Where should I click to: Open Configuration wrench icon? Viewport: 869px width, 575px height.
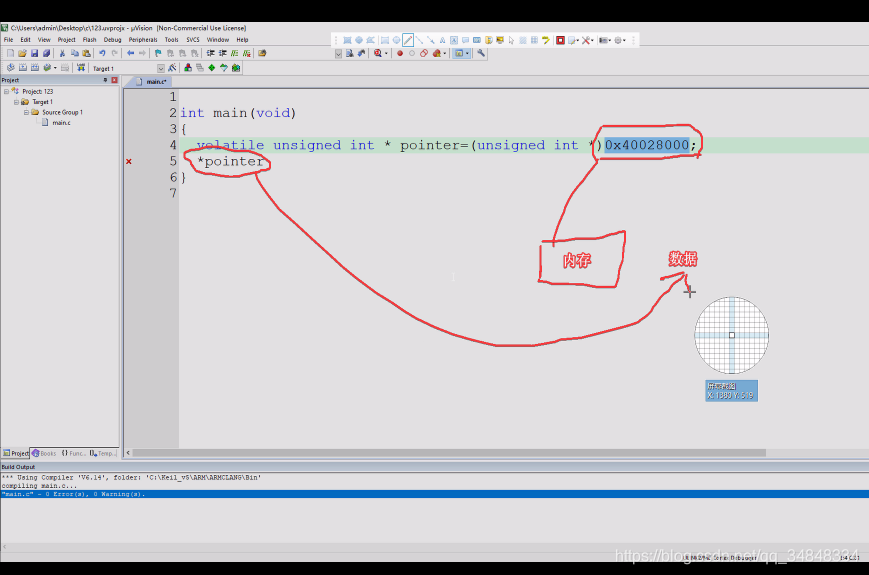point(481,53)
